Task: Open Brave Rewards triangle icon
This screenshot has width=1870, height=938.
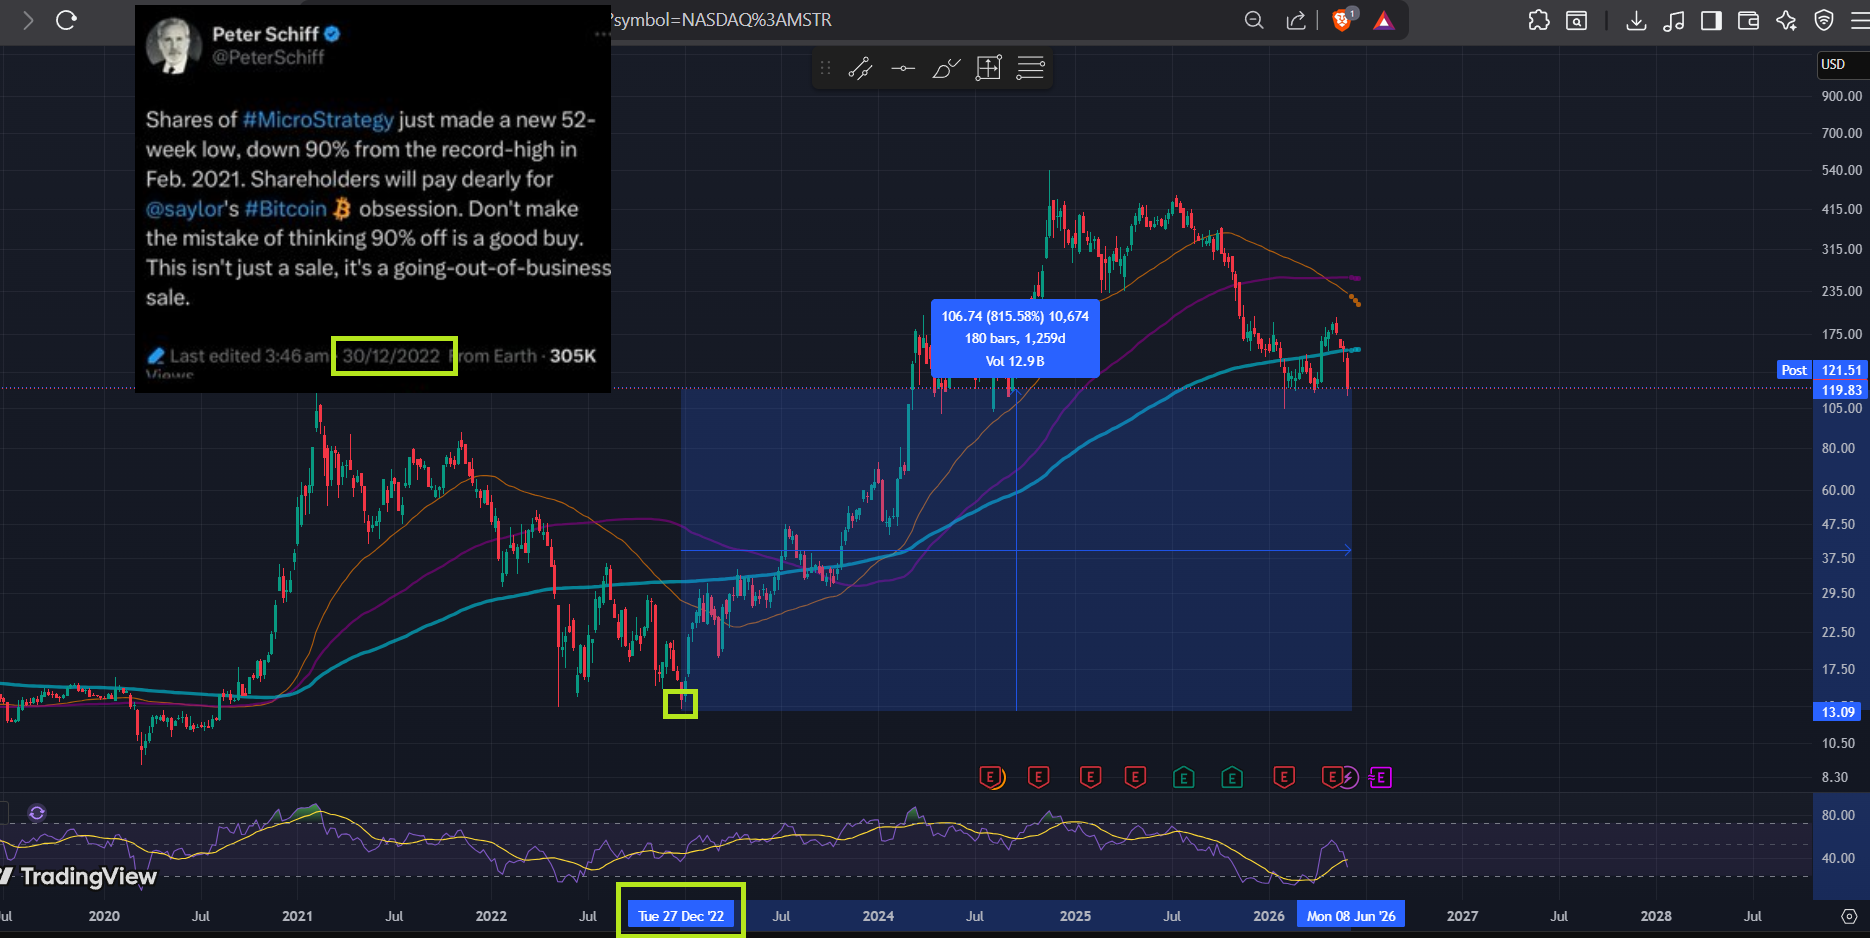Action: pos(1384,20)
